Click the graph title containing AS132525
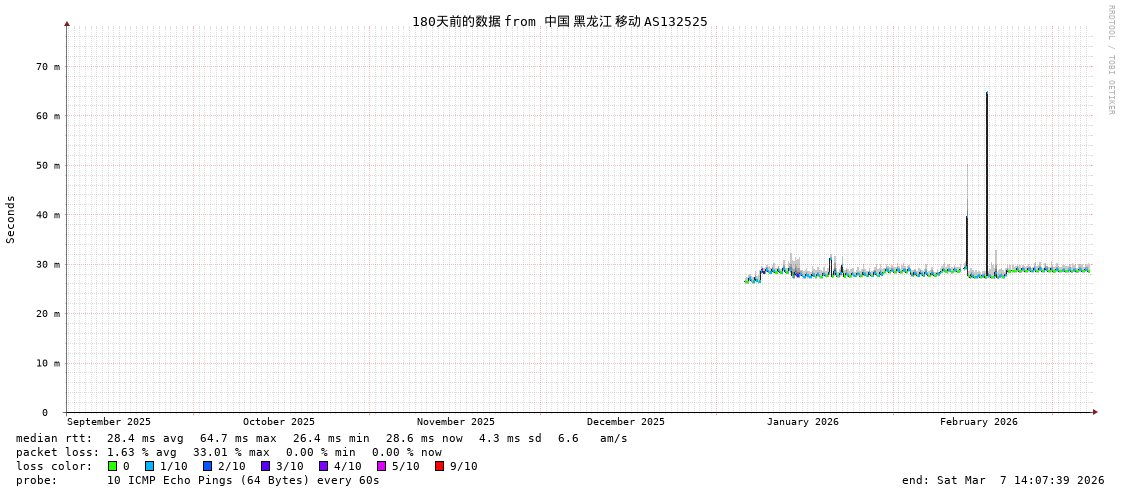This screenshot has height=494, width=1121. click(x=559, y=22)
